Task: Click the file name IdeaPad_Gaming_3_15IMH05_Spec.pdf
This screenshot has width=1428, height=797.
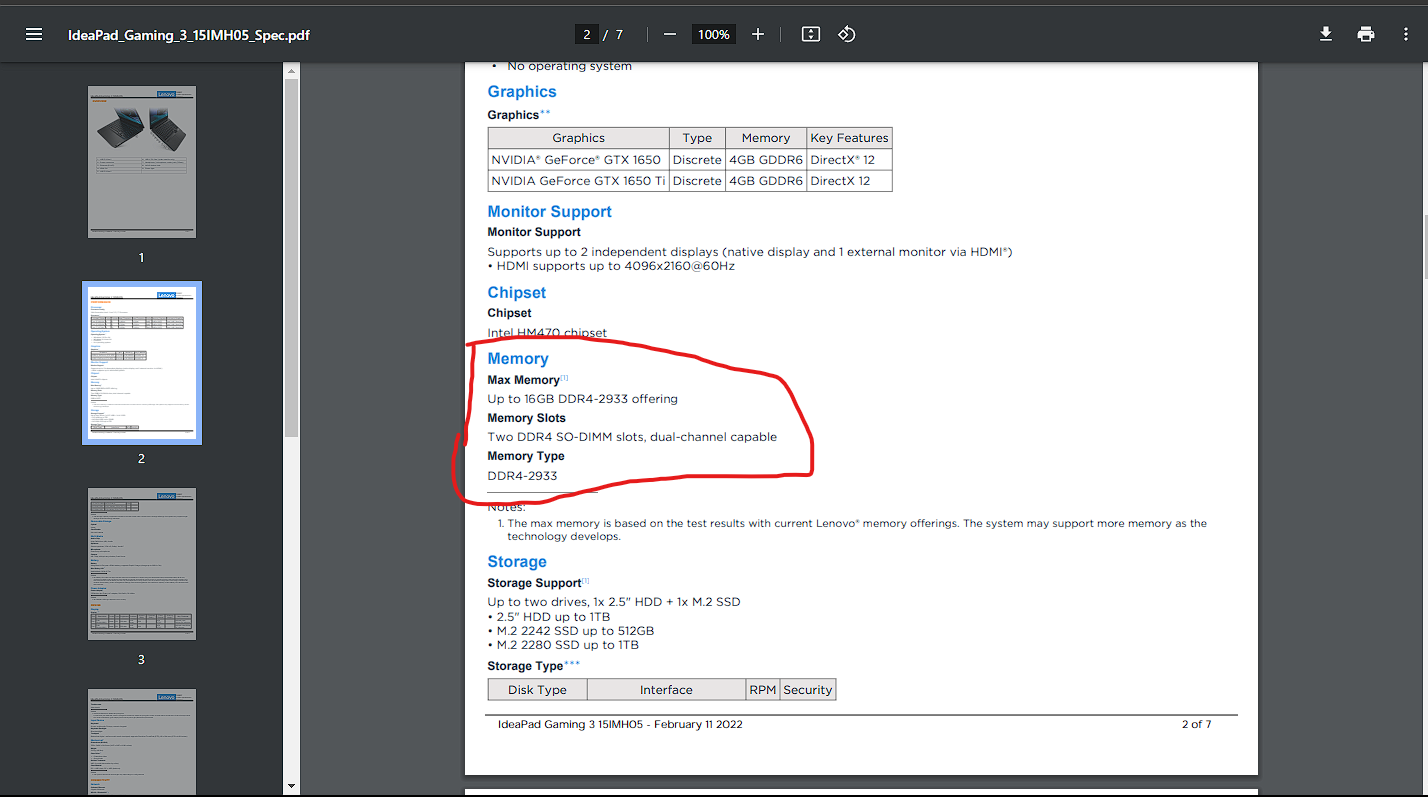Action: [189, 34]
